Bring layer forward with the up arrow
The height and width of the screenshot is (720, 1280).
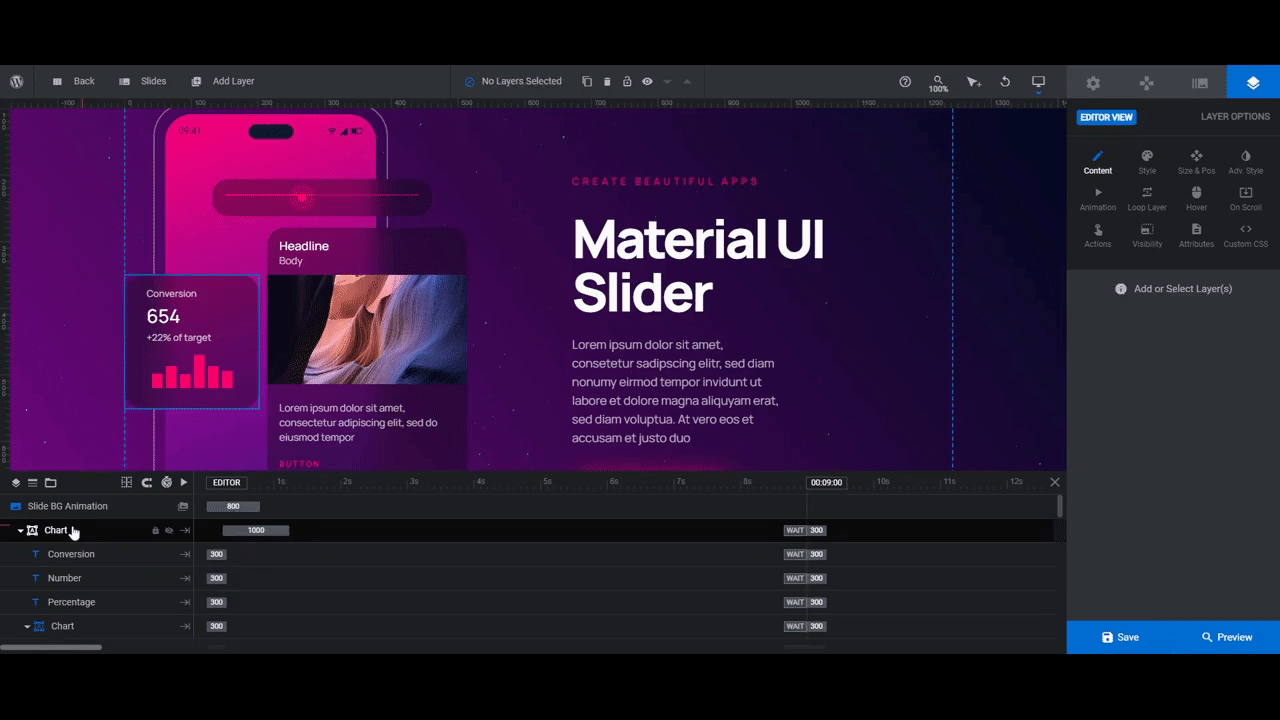(x=687, y=81)
